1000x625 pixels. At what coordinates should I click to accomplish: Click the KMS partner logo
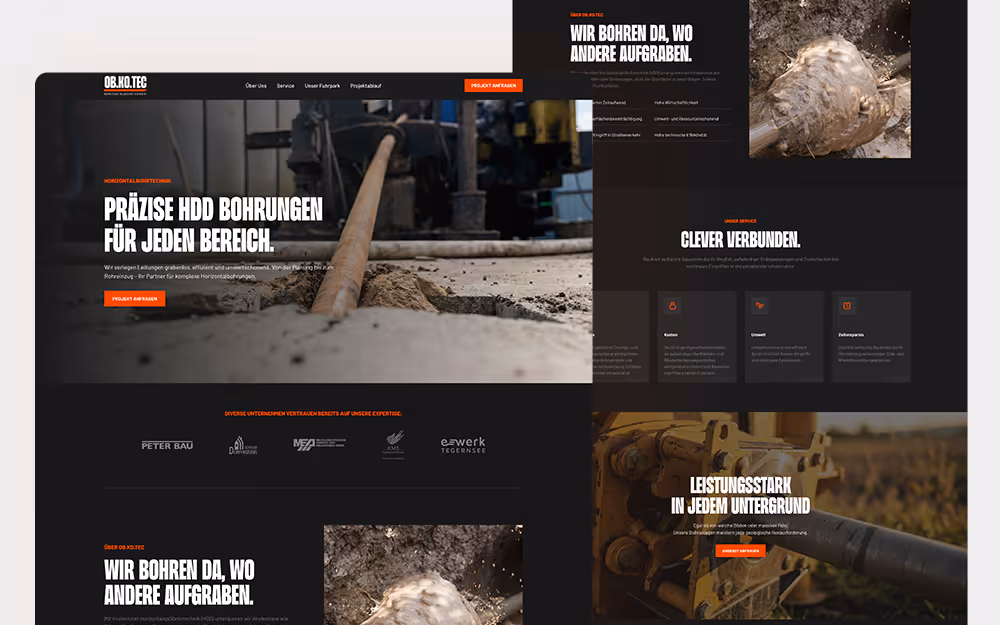(x=393, y=444)
